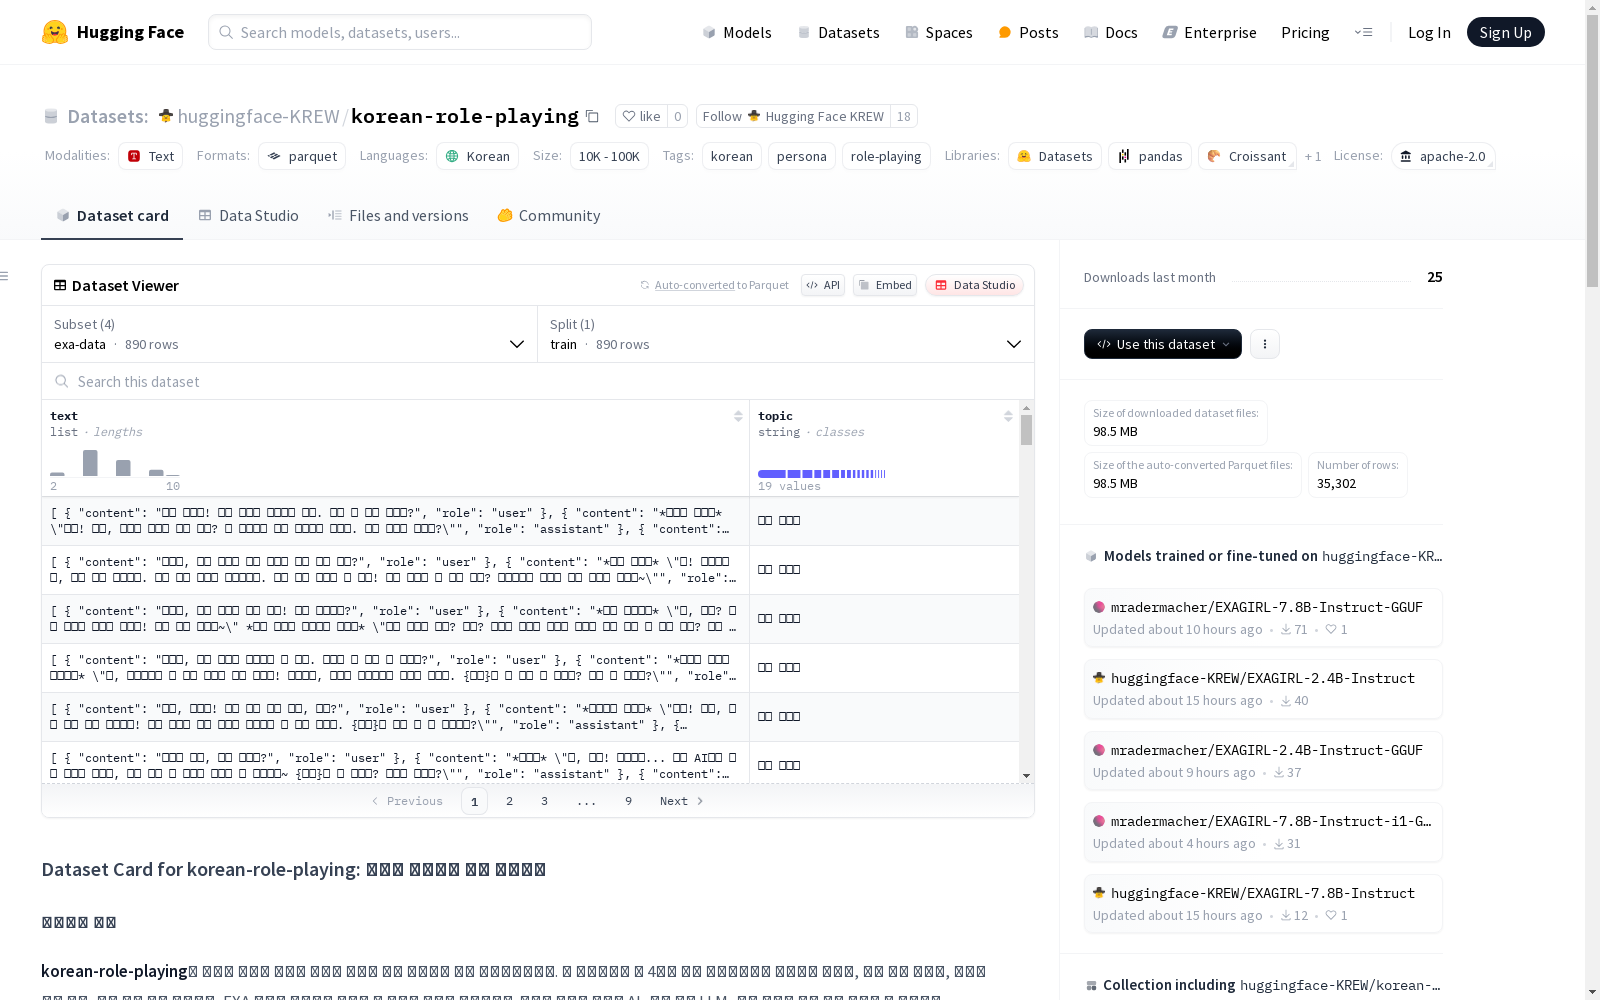The height and width of the screenshot is (1000, 1600).
Task: Go to Models in the top navigation
Action: coord(737,32)
